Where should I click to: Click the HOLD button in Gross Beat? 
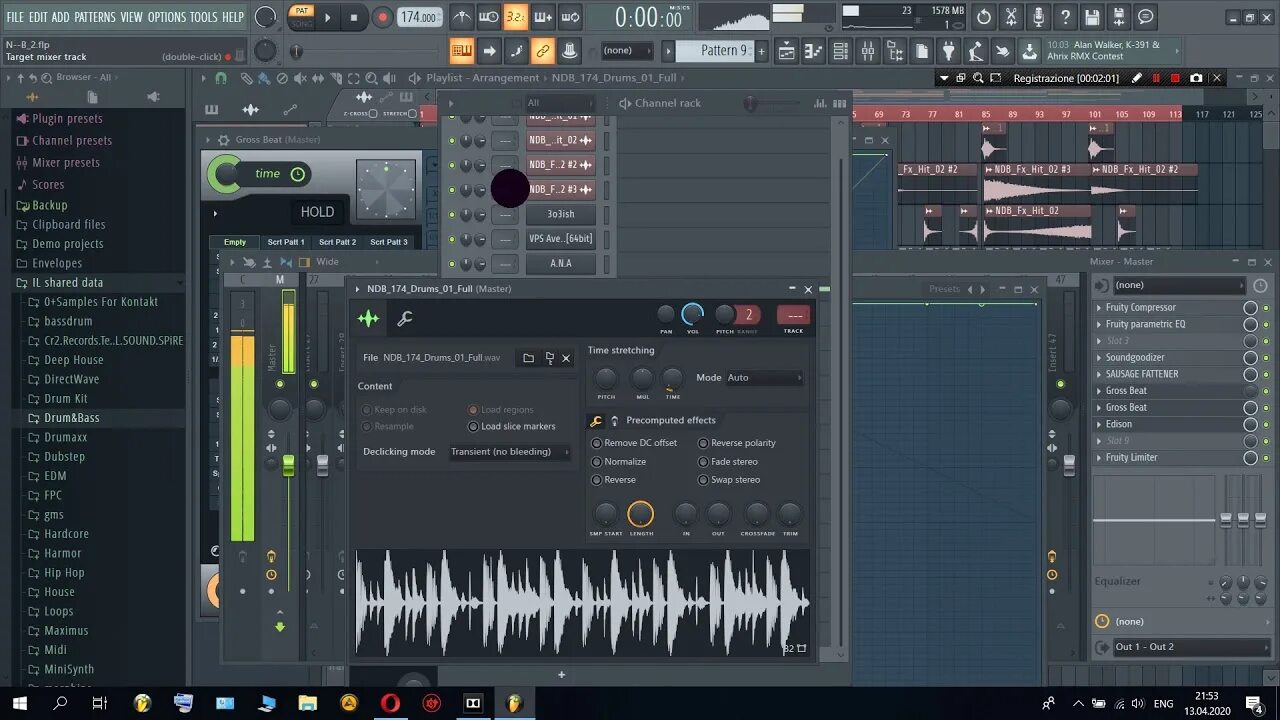pos(317,212)
